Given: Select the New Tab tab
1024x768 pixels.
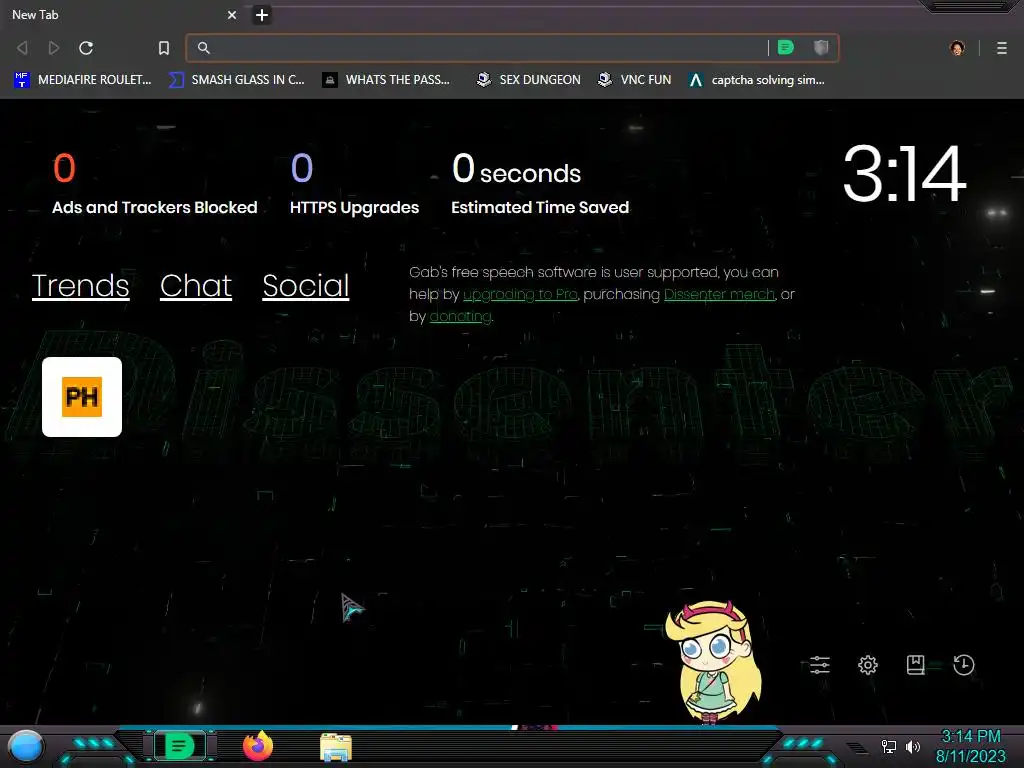Looking at the screenshot, I should pos(121,14).
